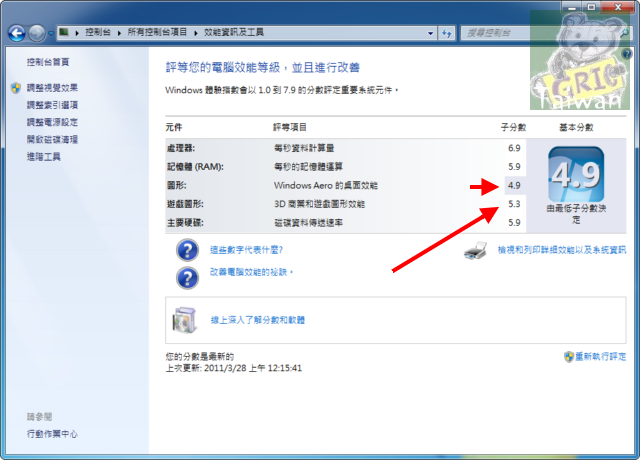Open 調整電源設定 in sidebar
The width and height of the screenshot is (640, 460).
52,122
